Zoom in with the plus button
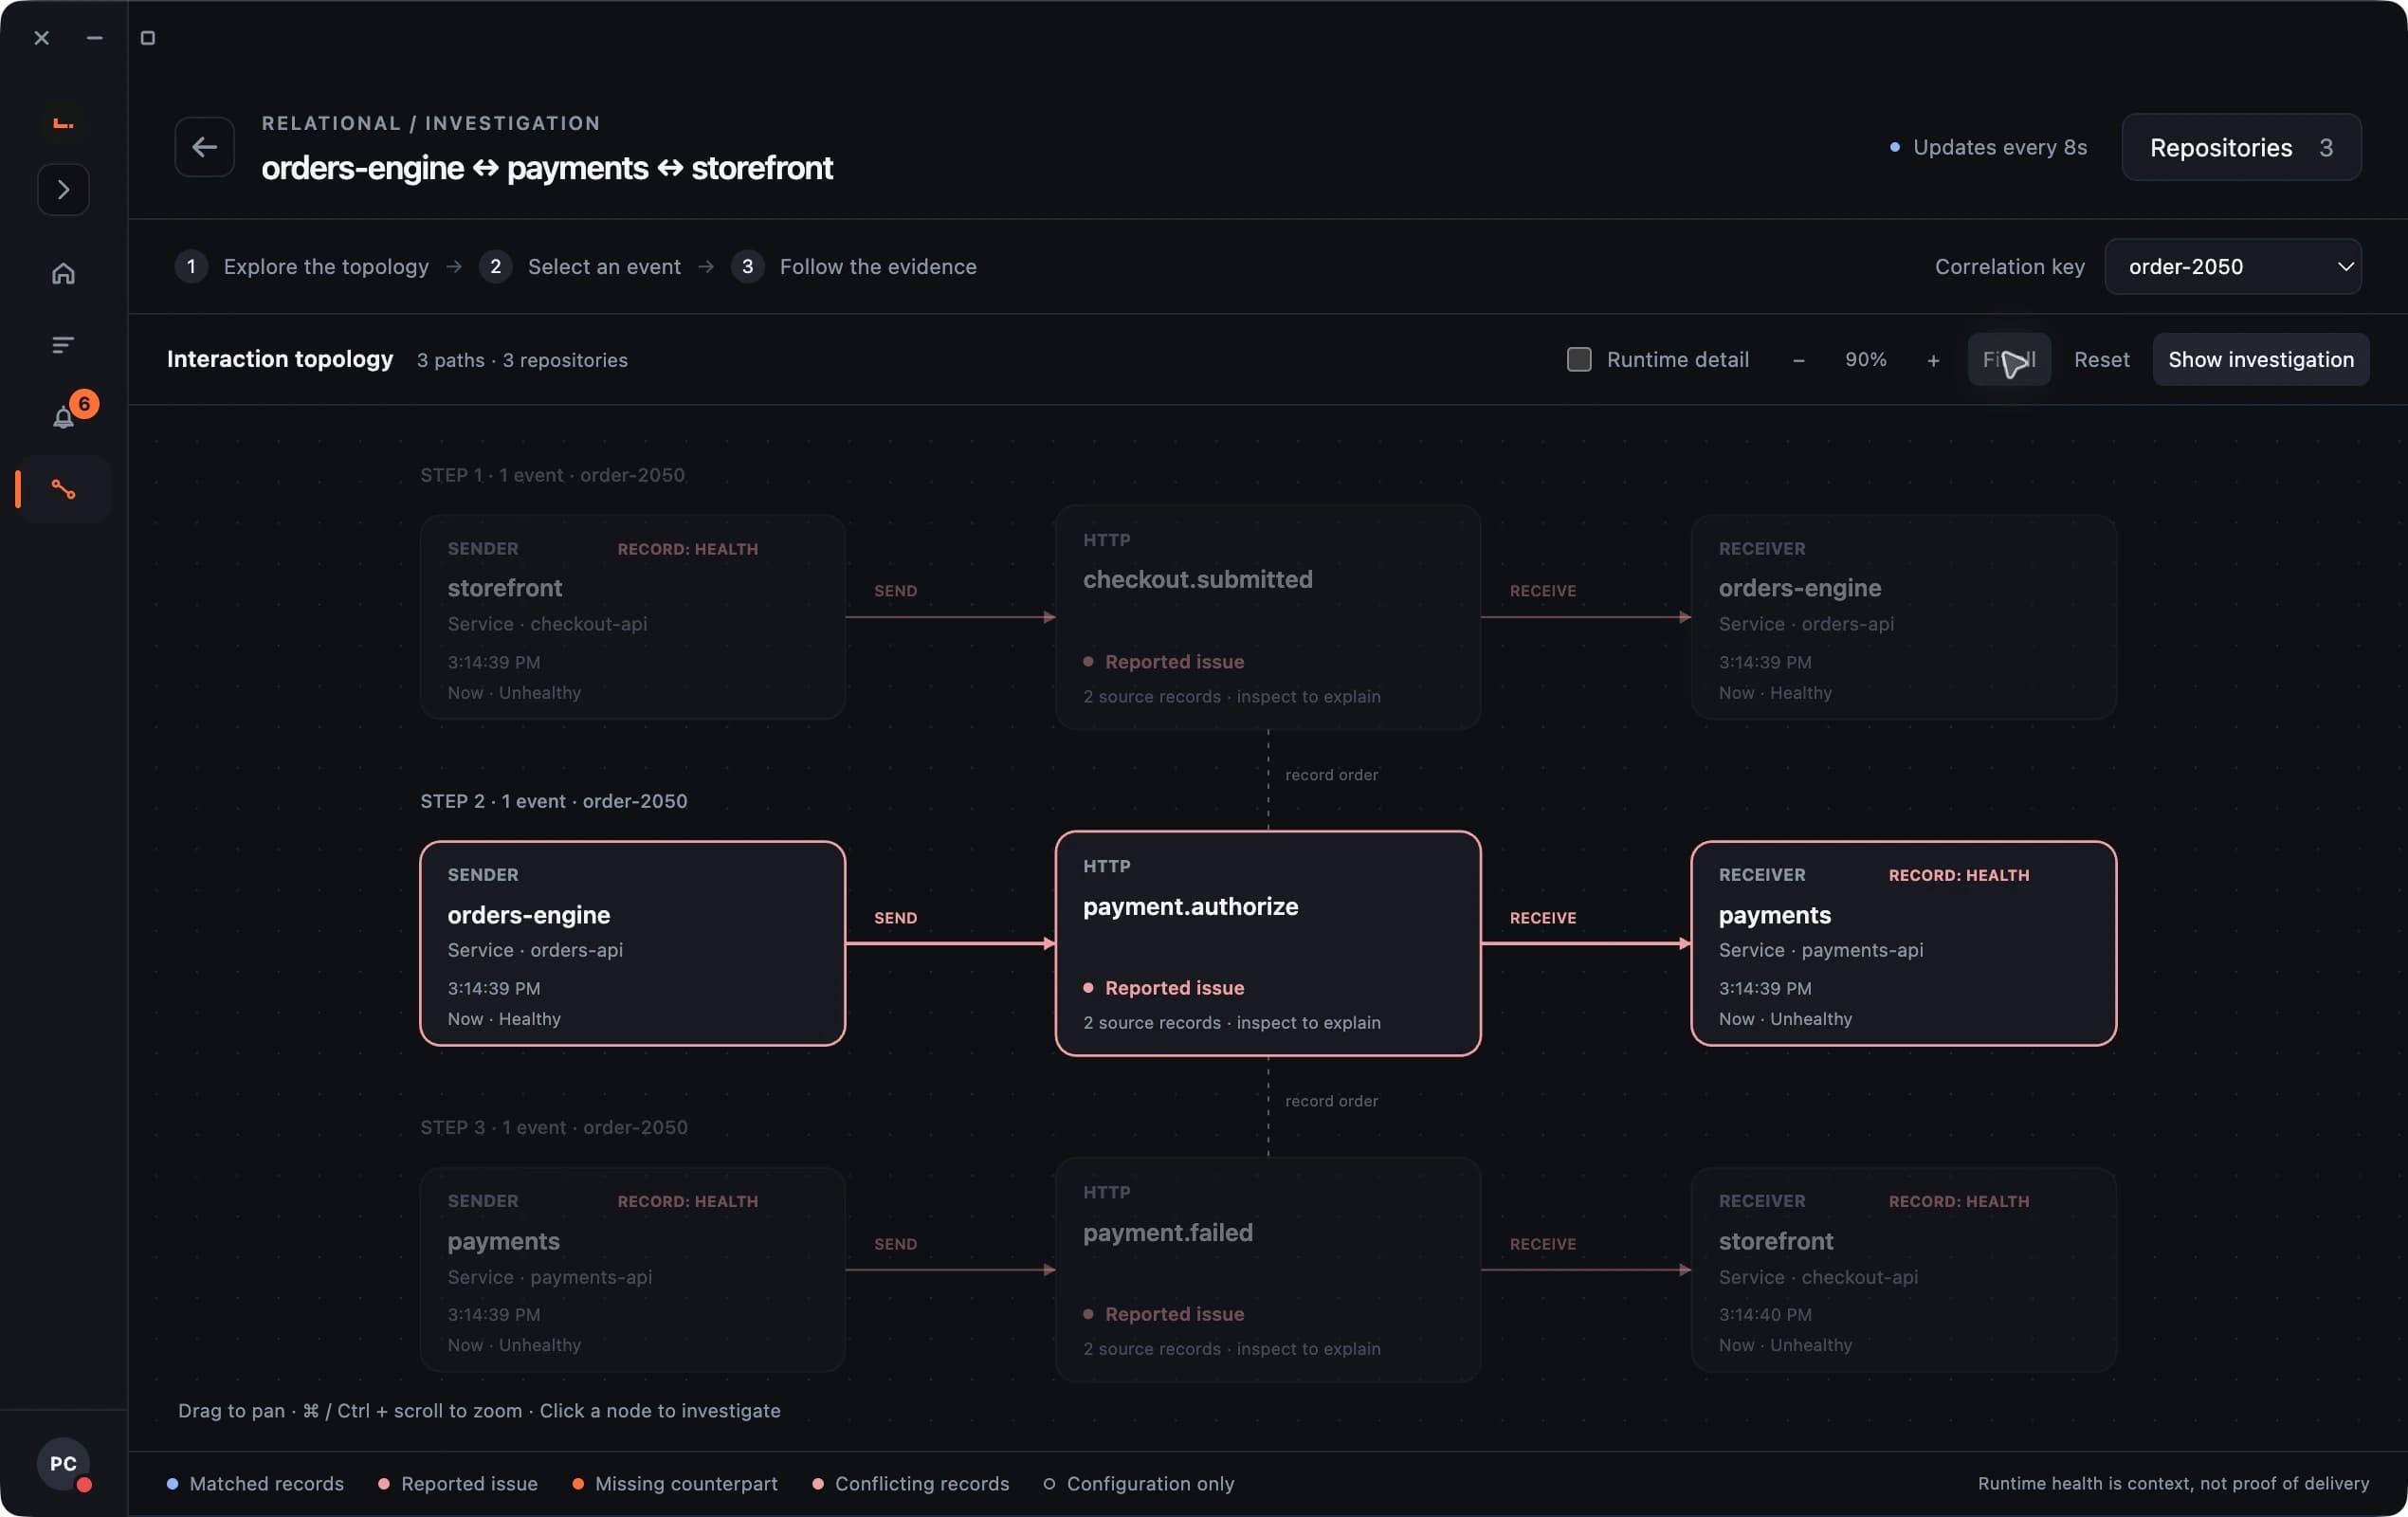The height and width of the screenshot is (1517, 2408). click(x=1933, y=360)
